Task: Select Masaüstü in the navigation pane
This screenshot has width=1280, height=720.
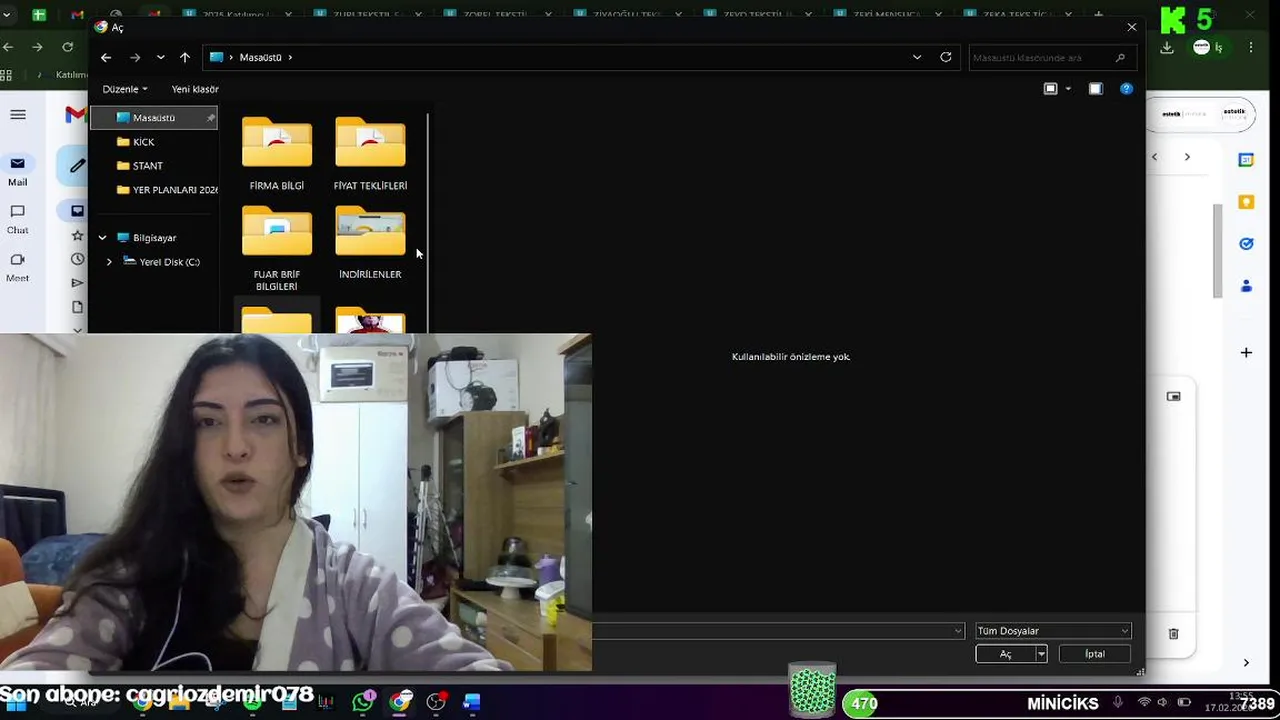Action: pos(154,118)
